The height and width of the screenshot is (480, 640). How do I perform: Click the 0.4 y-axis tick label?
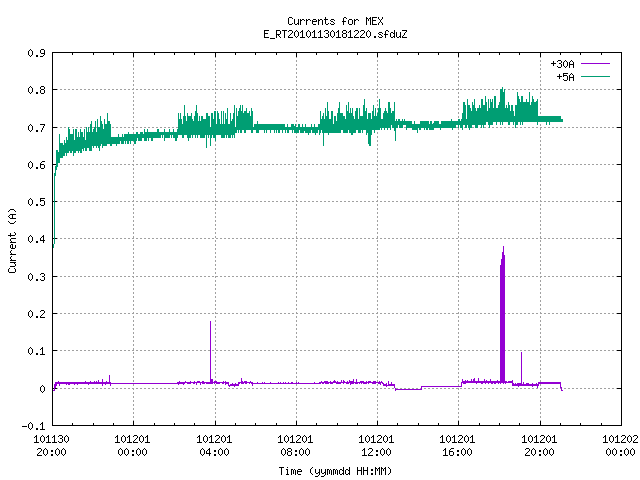(x=36, y=239)
